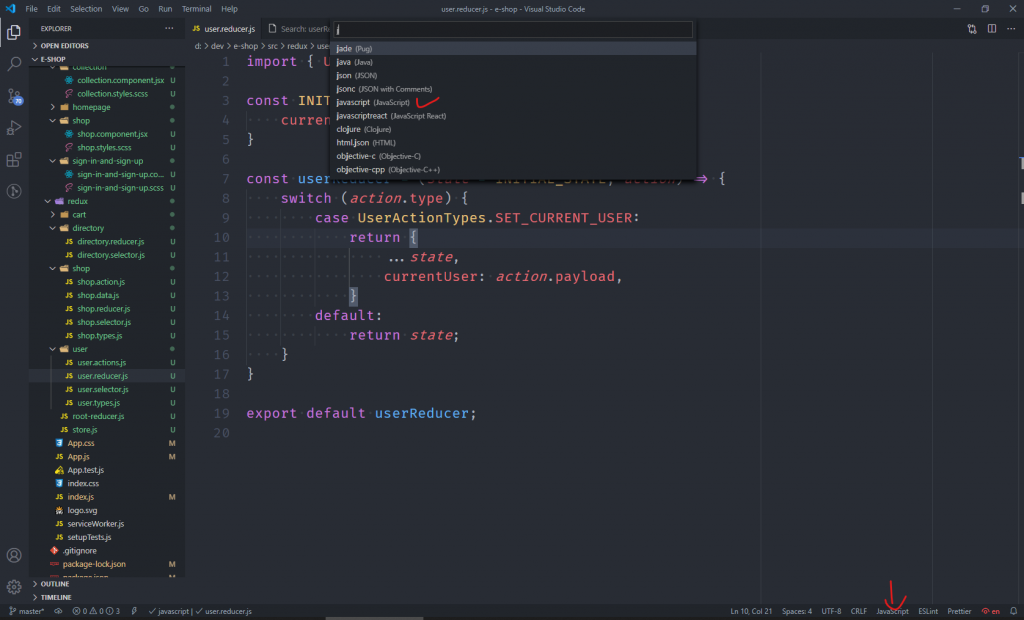Choose clojure (Clojure) from language list

coord(513,129)
